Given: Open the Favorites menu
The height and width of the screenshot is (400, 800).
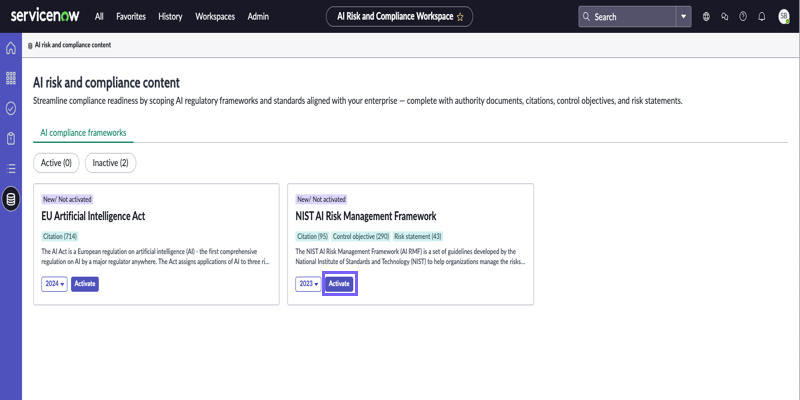Looking at the screenshot, I should coord(131,17).
